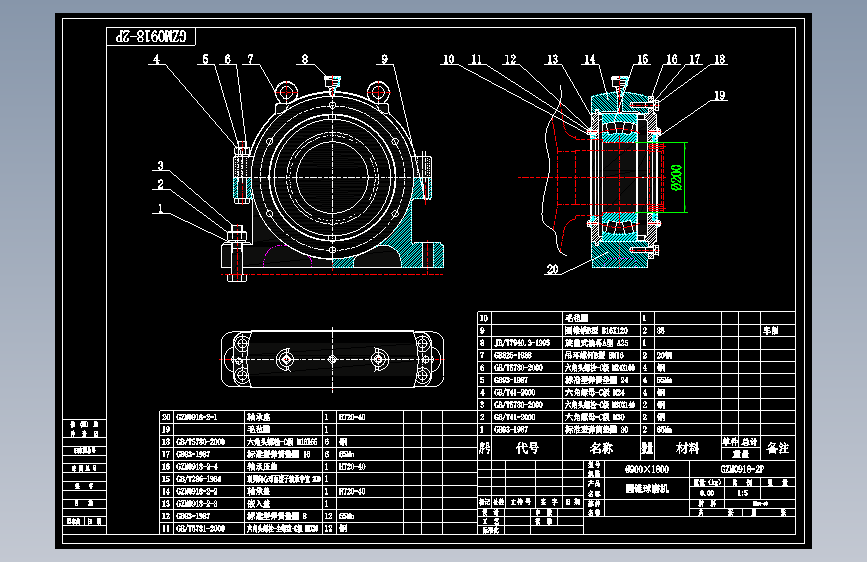This screenshot has width=867, height=562.
Task: Click the GB/T41-2000 code in row 4
Action: tap(514, 392)
